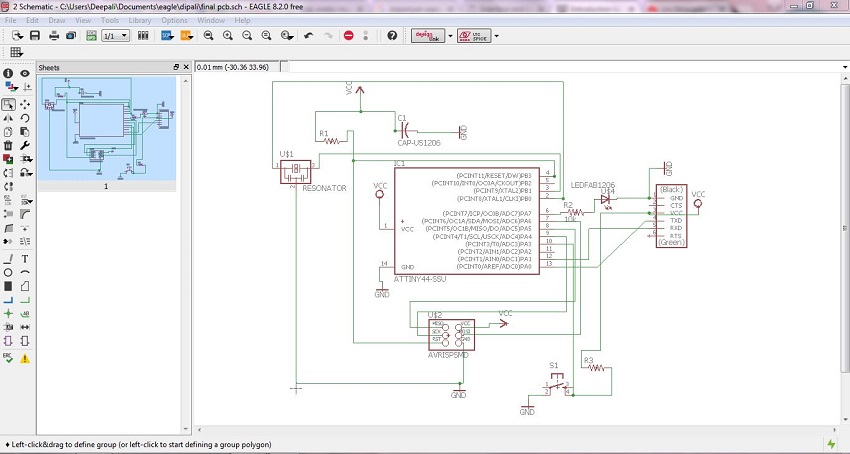Image resolution: width=850 pixels, height=454 pixels.
Task: Select the Label tool
Action: (25, 314)
